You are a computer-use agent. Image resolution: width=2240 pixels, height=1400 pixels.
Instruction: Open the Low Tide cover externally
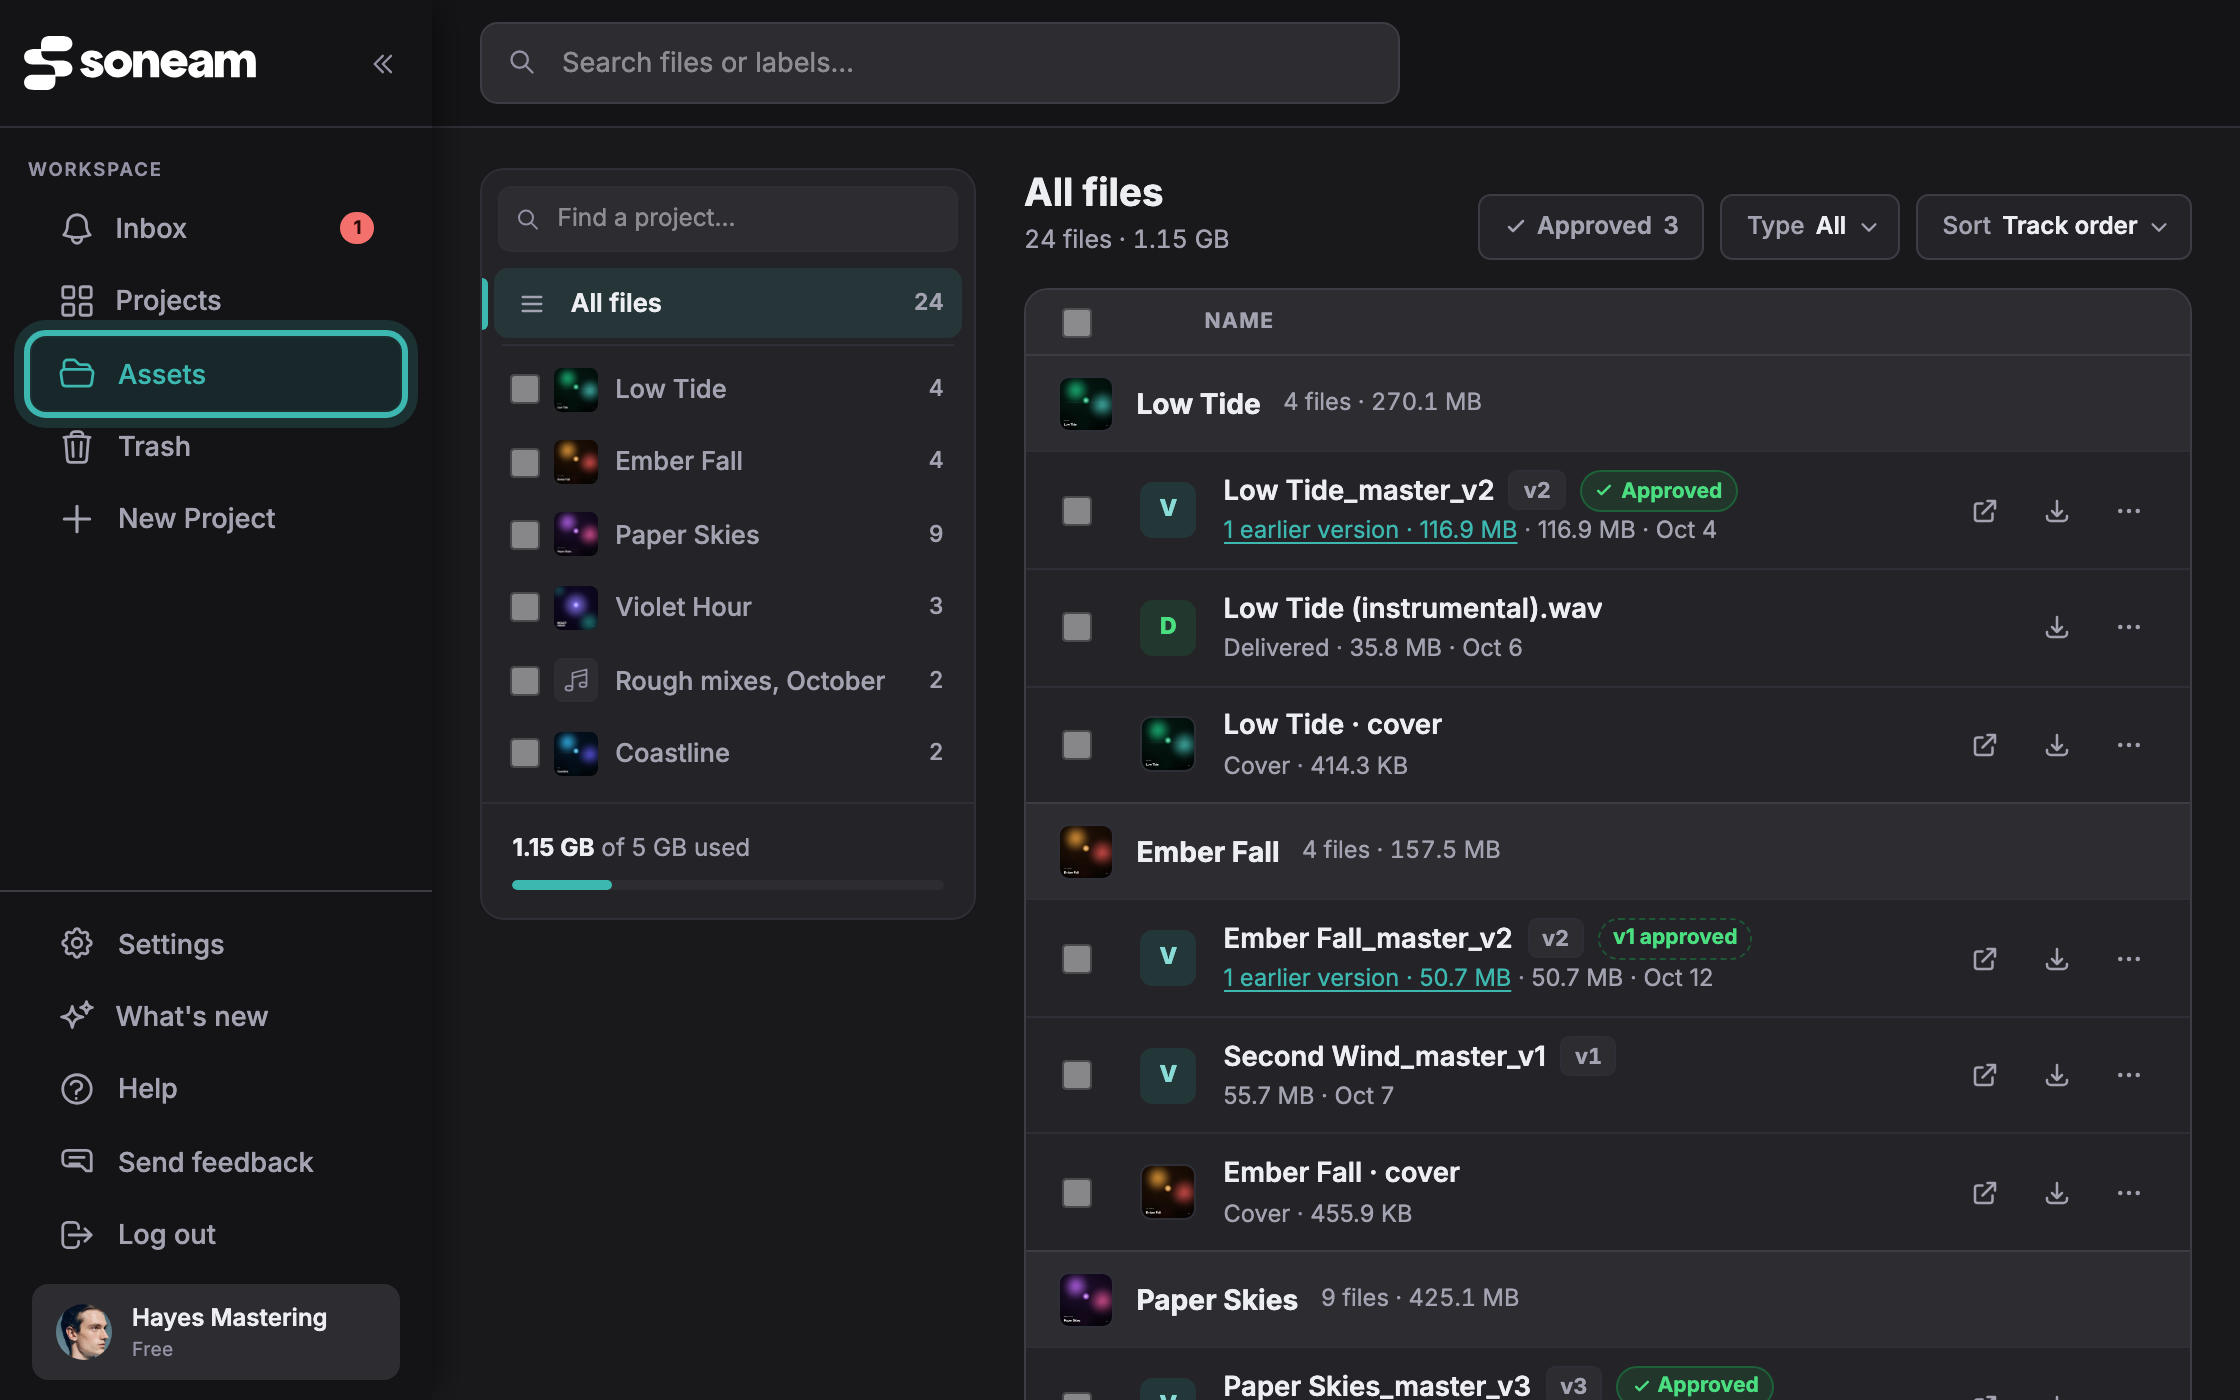pyautogui.click(x=1985, y=745)
